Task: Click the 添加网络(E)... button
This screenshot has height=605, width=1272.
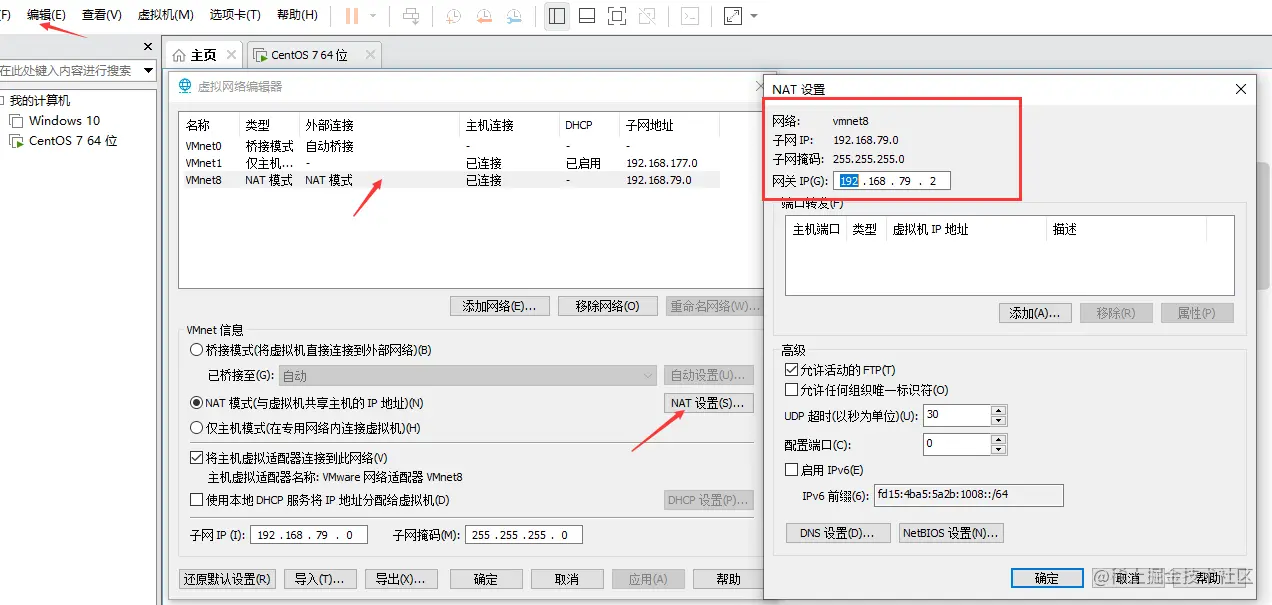Action: (500, 306)
